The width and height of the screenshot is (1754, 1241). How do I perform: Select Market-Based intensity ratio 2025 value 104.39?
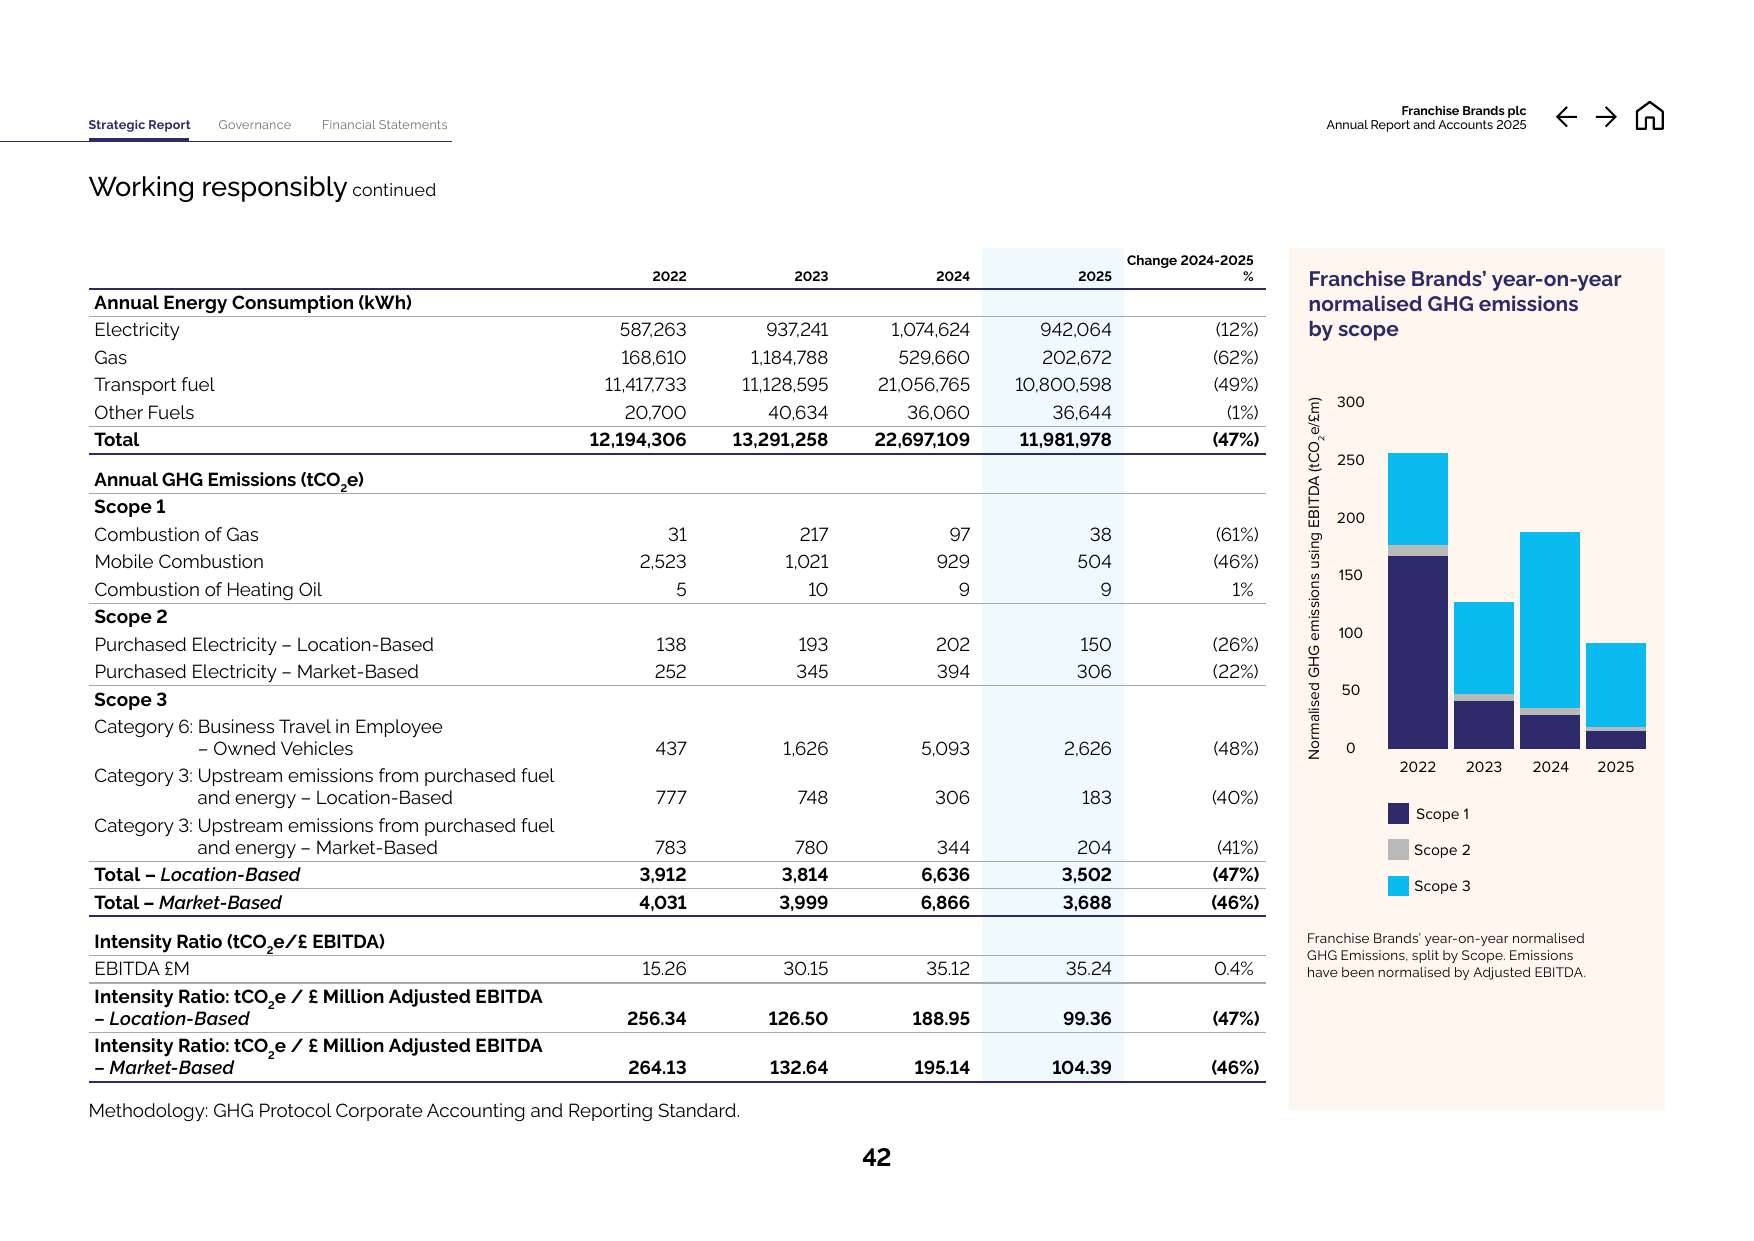point(1081,1068)
